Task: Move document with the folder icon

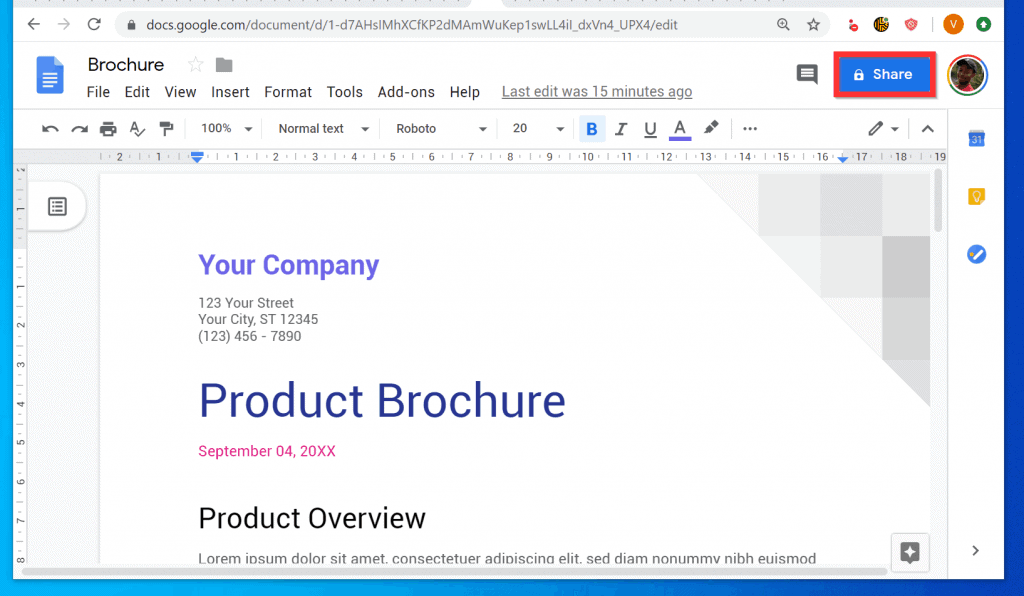Action: [224, 65]
